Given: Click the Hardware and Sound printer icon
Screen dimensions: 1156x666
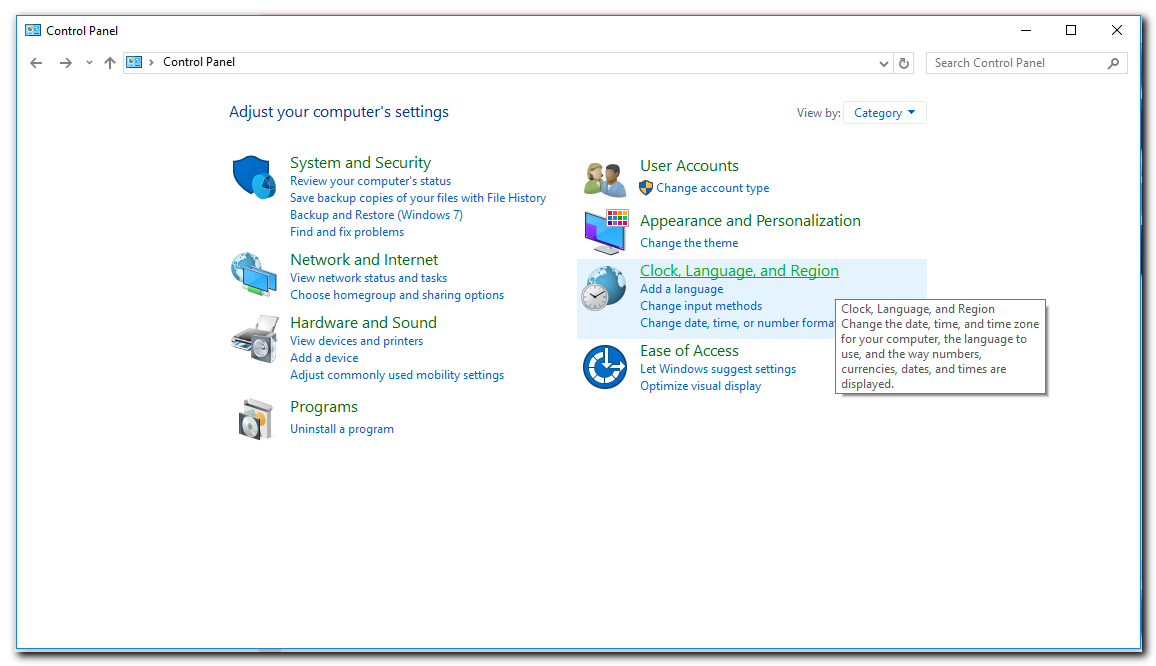Looking at the screenshot, I should (x=254, y=338).
